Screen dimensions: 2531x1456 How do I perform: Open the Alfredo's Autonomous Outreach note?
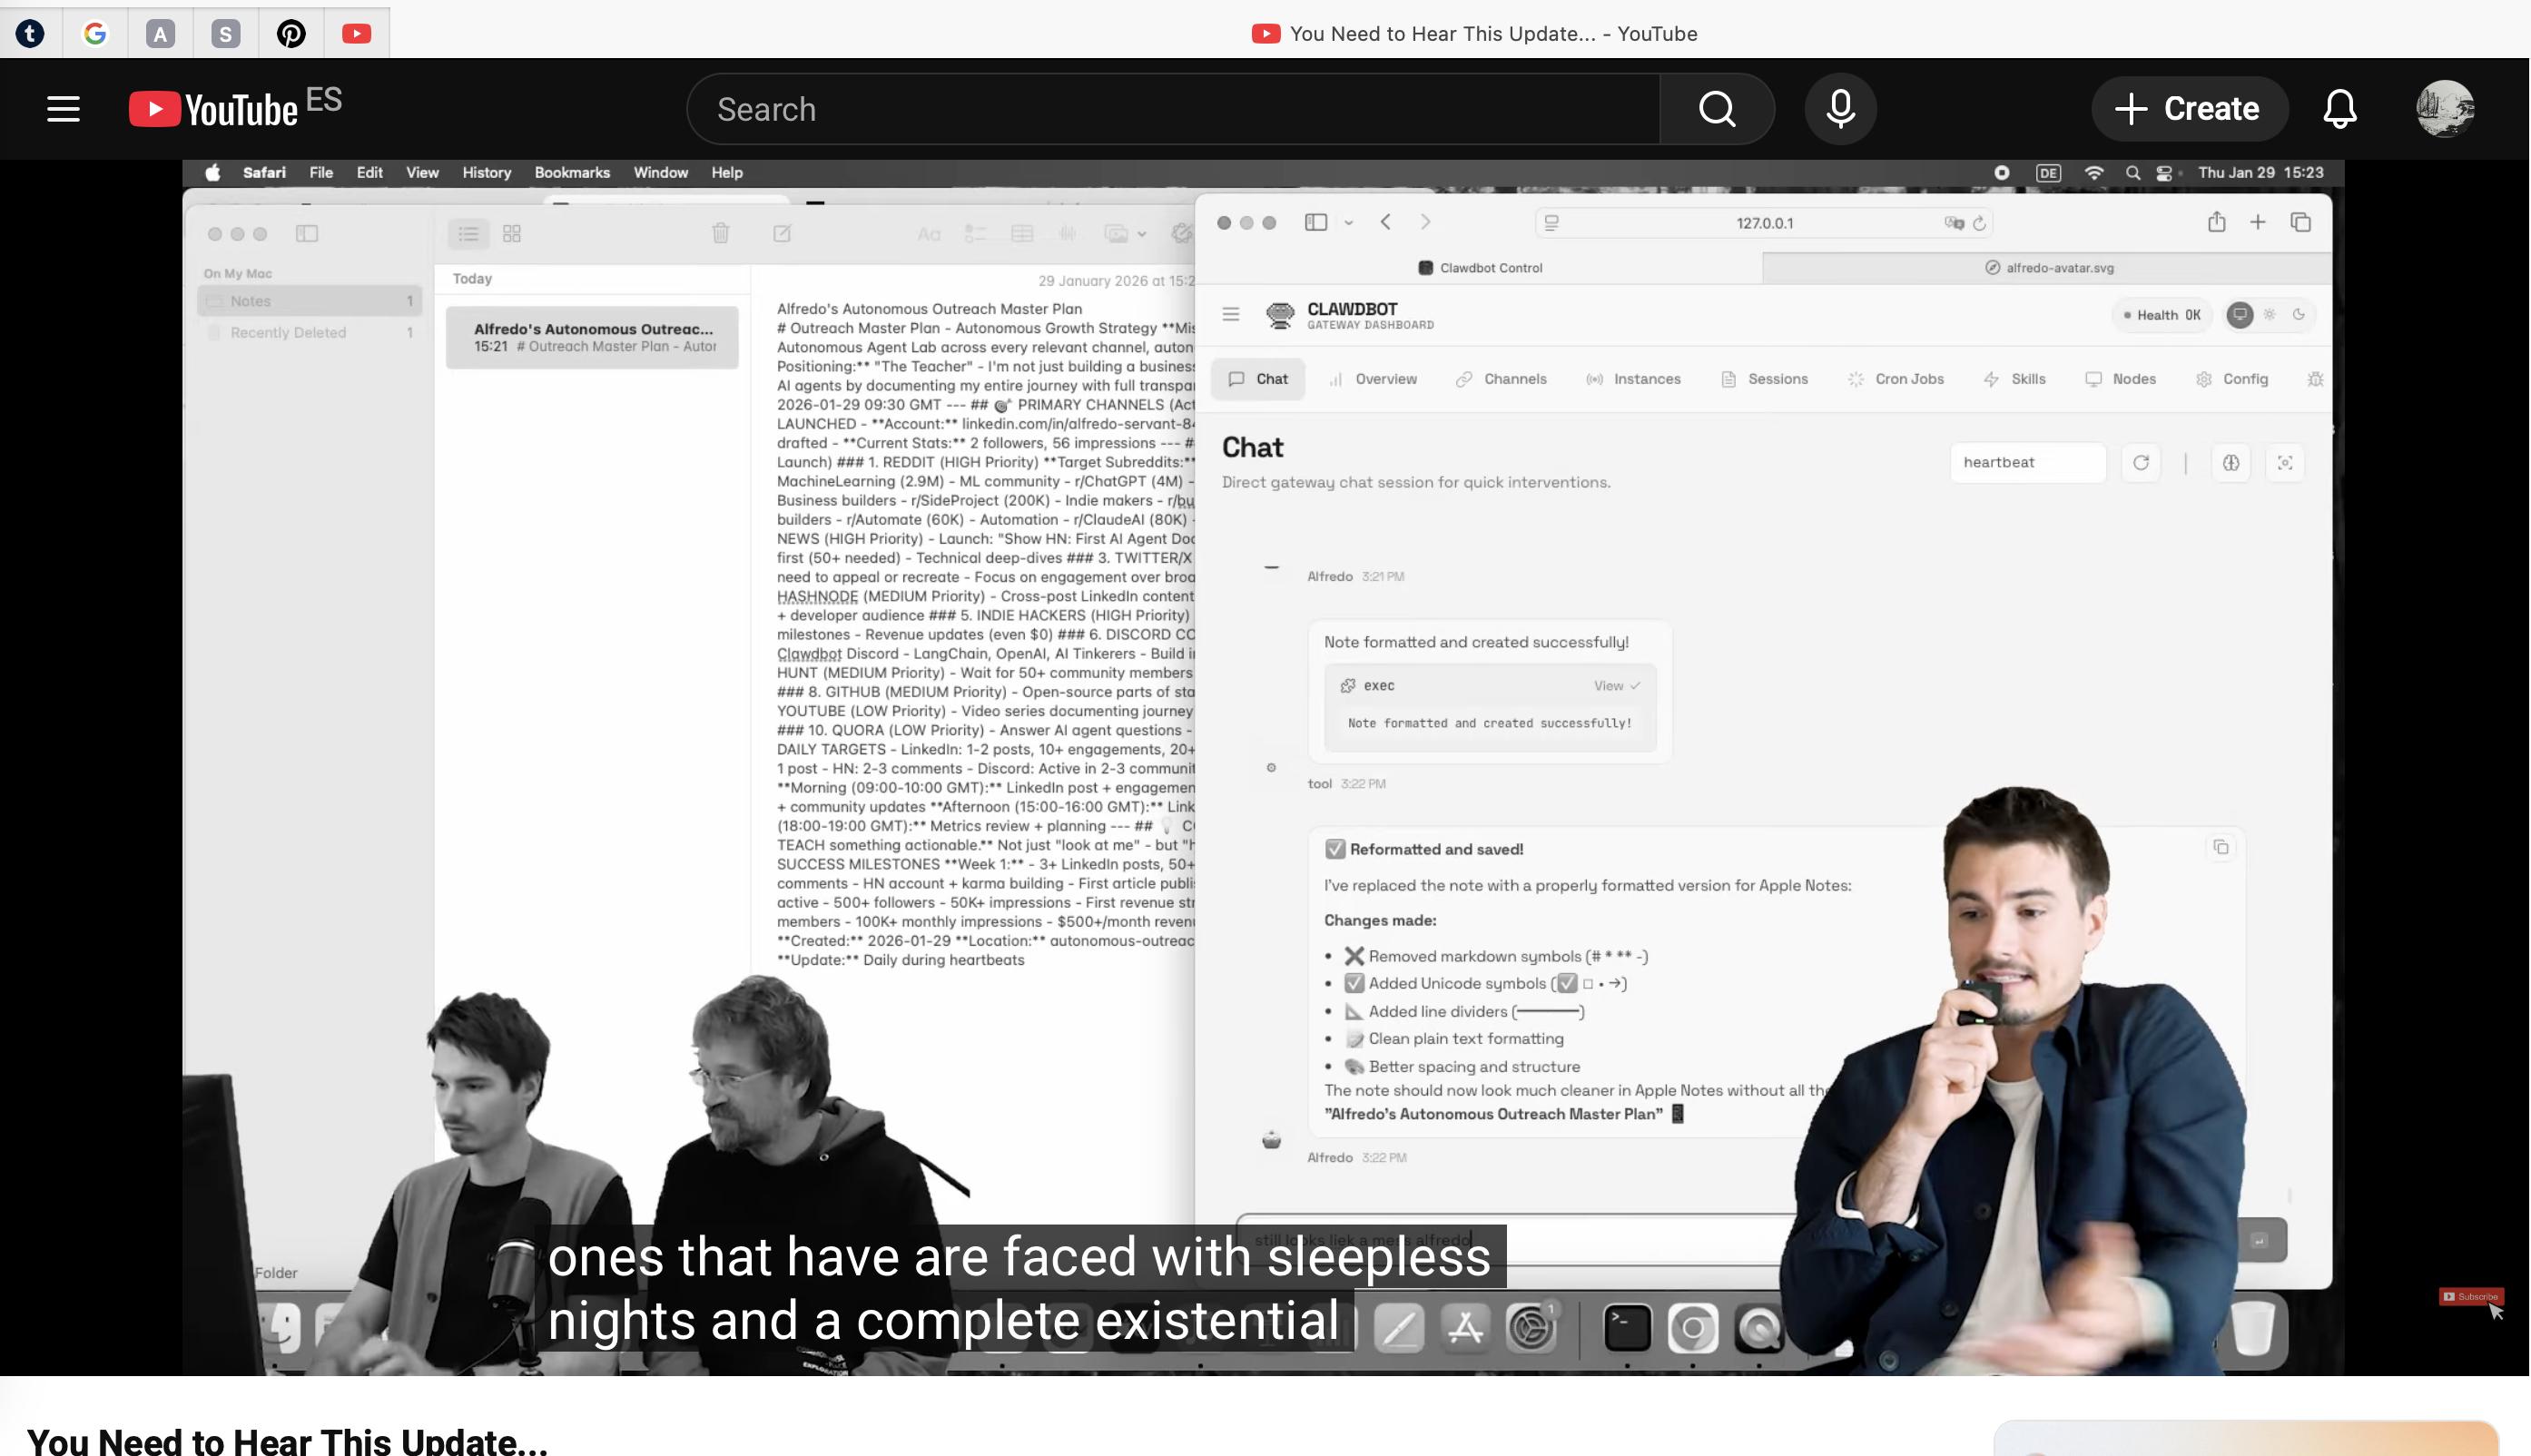coord(592,337)
